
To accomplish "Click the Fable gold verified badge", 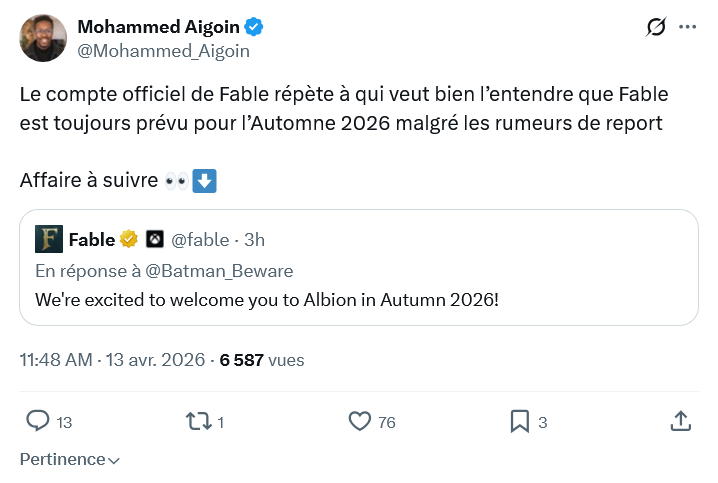I will [129, 239].
